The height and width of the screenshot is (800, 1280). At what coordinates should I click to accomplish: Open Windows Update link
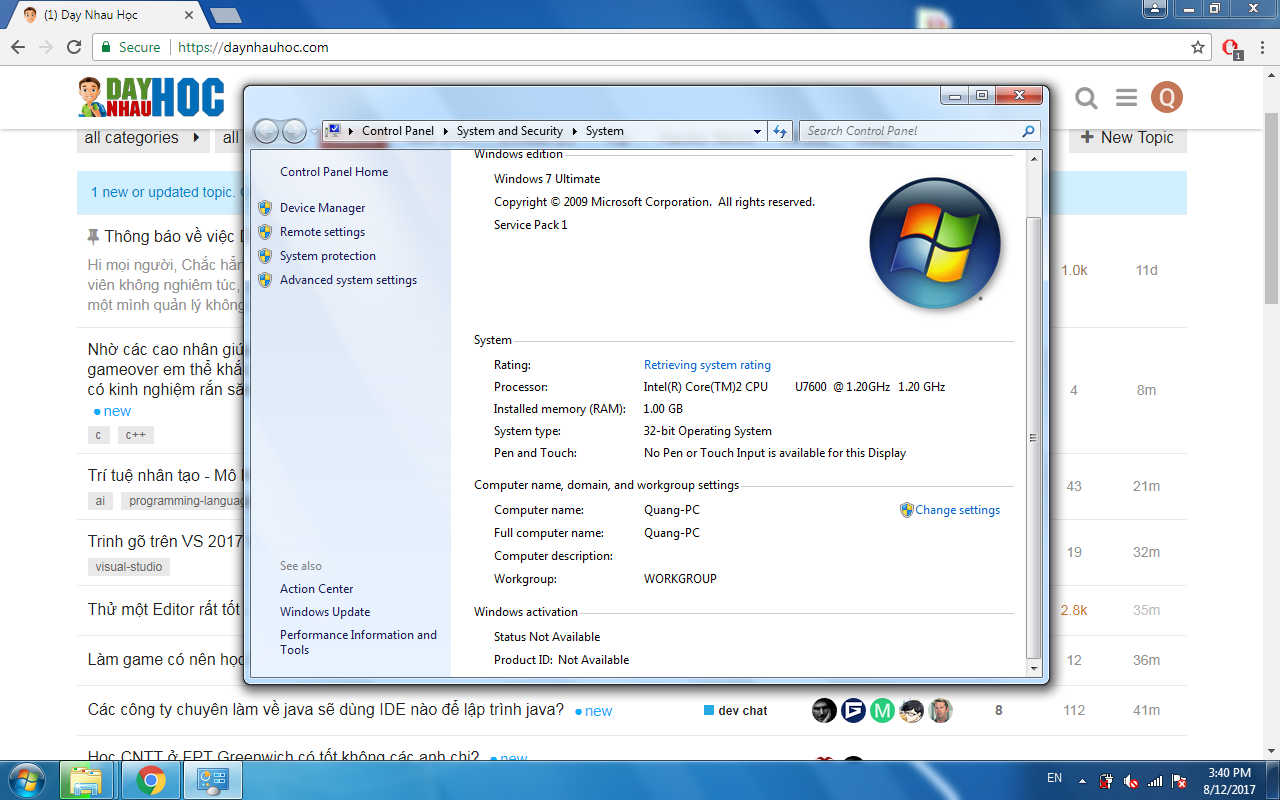pos(325,612)
